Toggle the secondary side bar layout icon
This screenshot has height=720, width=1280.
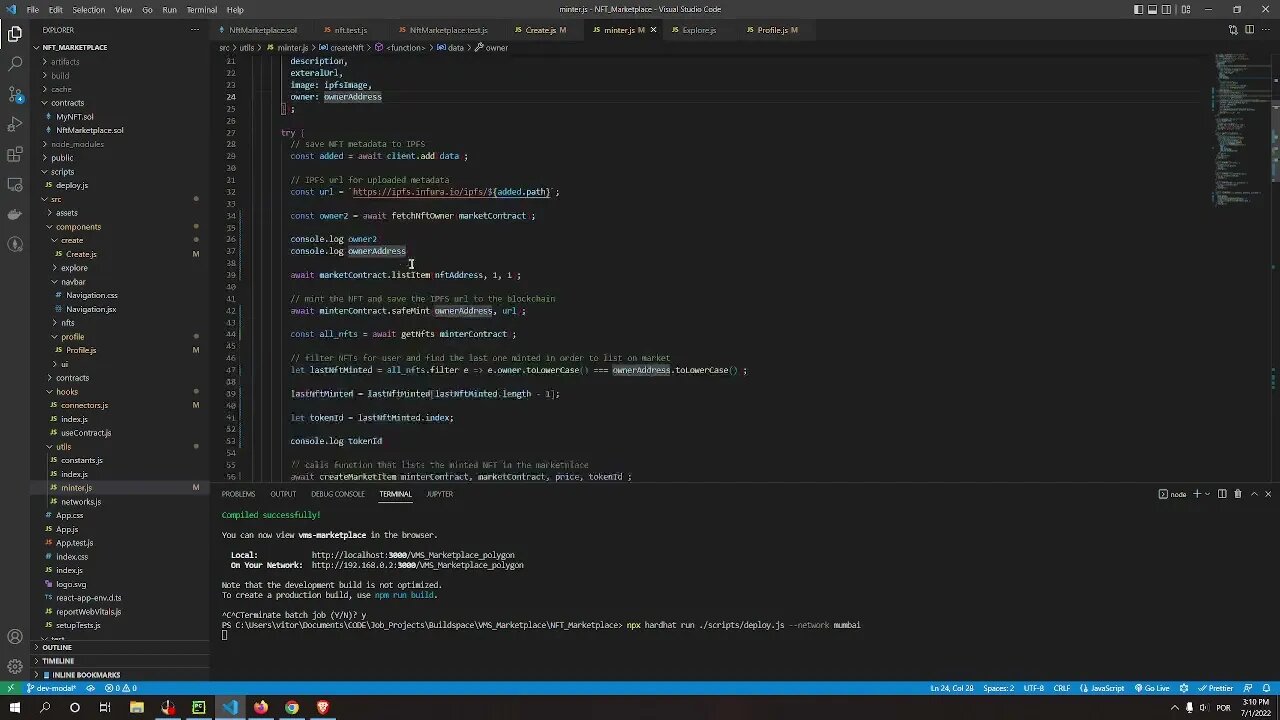coord(1166,9)
